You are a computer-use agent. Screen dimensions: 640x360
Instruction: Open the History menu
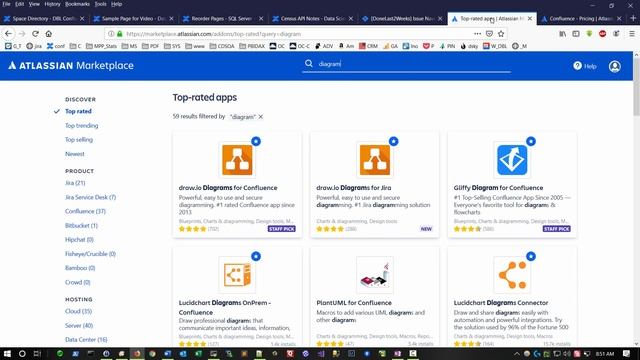[52, 4]
